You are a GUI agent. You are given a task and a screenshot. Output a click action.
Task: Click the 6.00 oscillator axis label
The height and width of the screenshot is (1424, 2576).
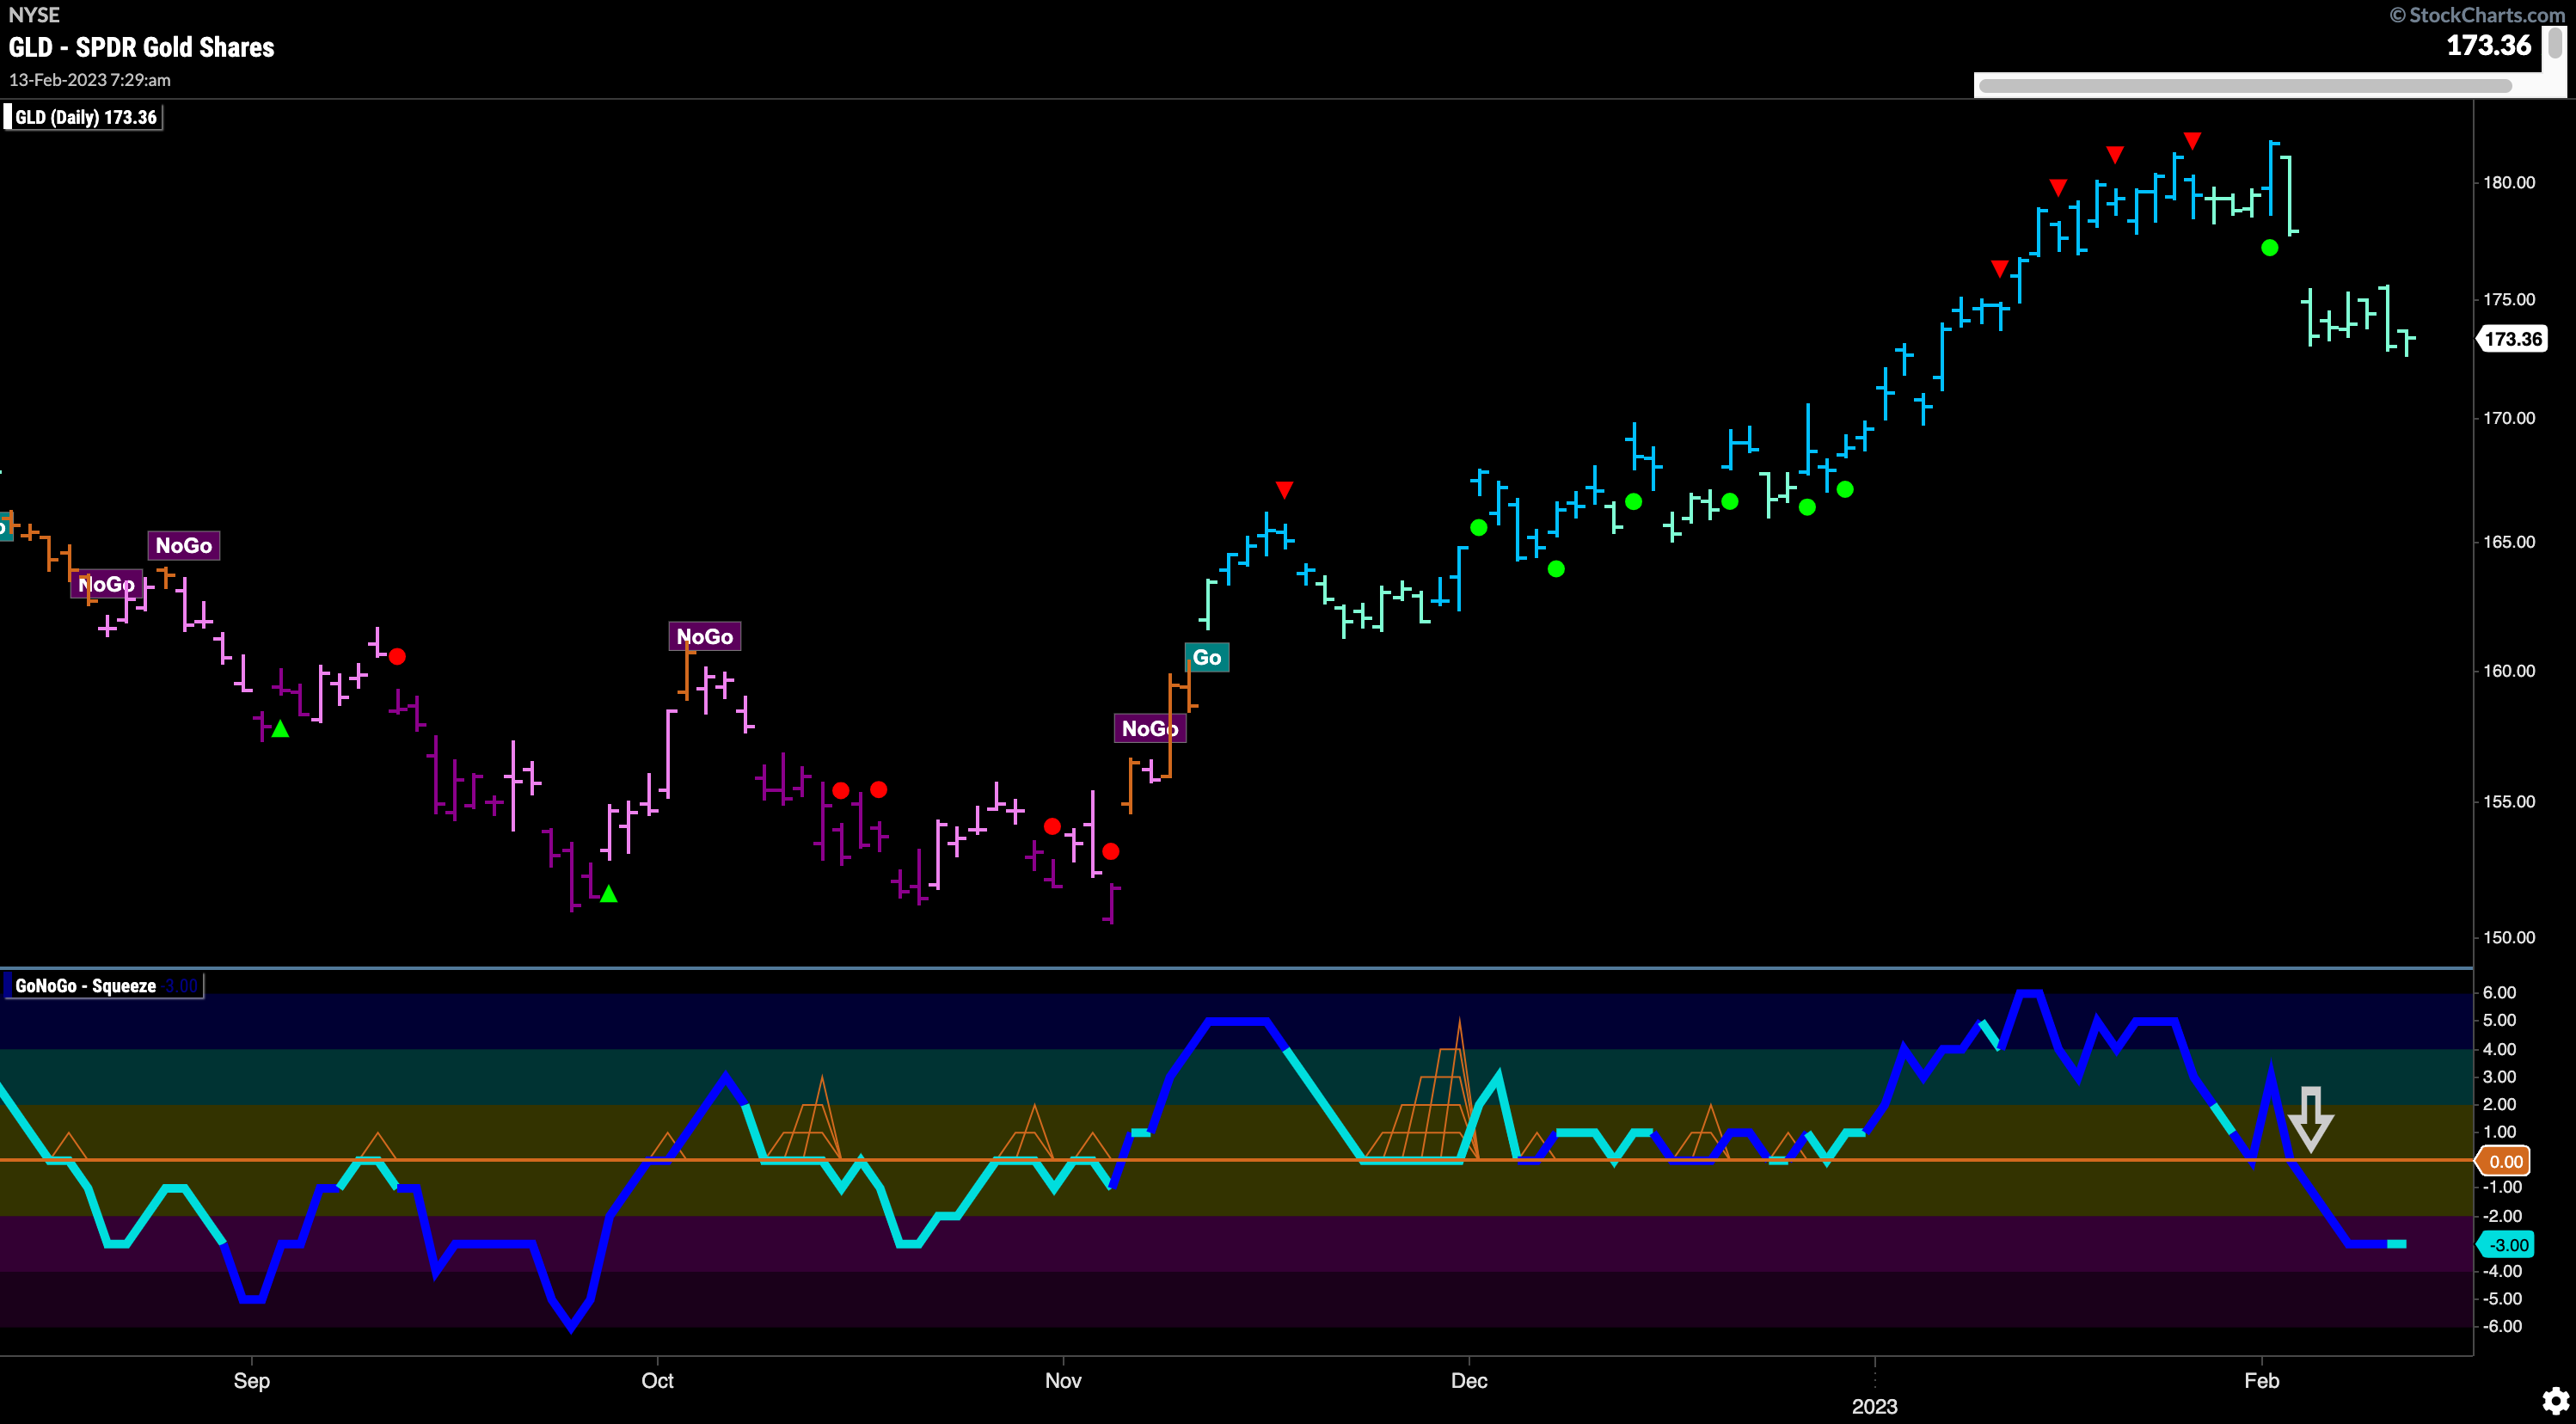(x=2499, y=992)
